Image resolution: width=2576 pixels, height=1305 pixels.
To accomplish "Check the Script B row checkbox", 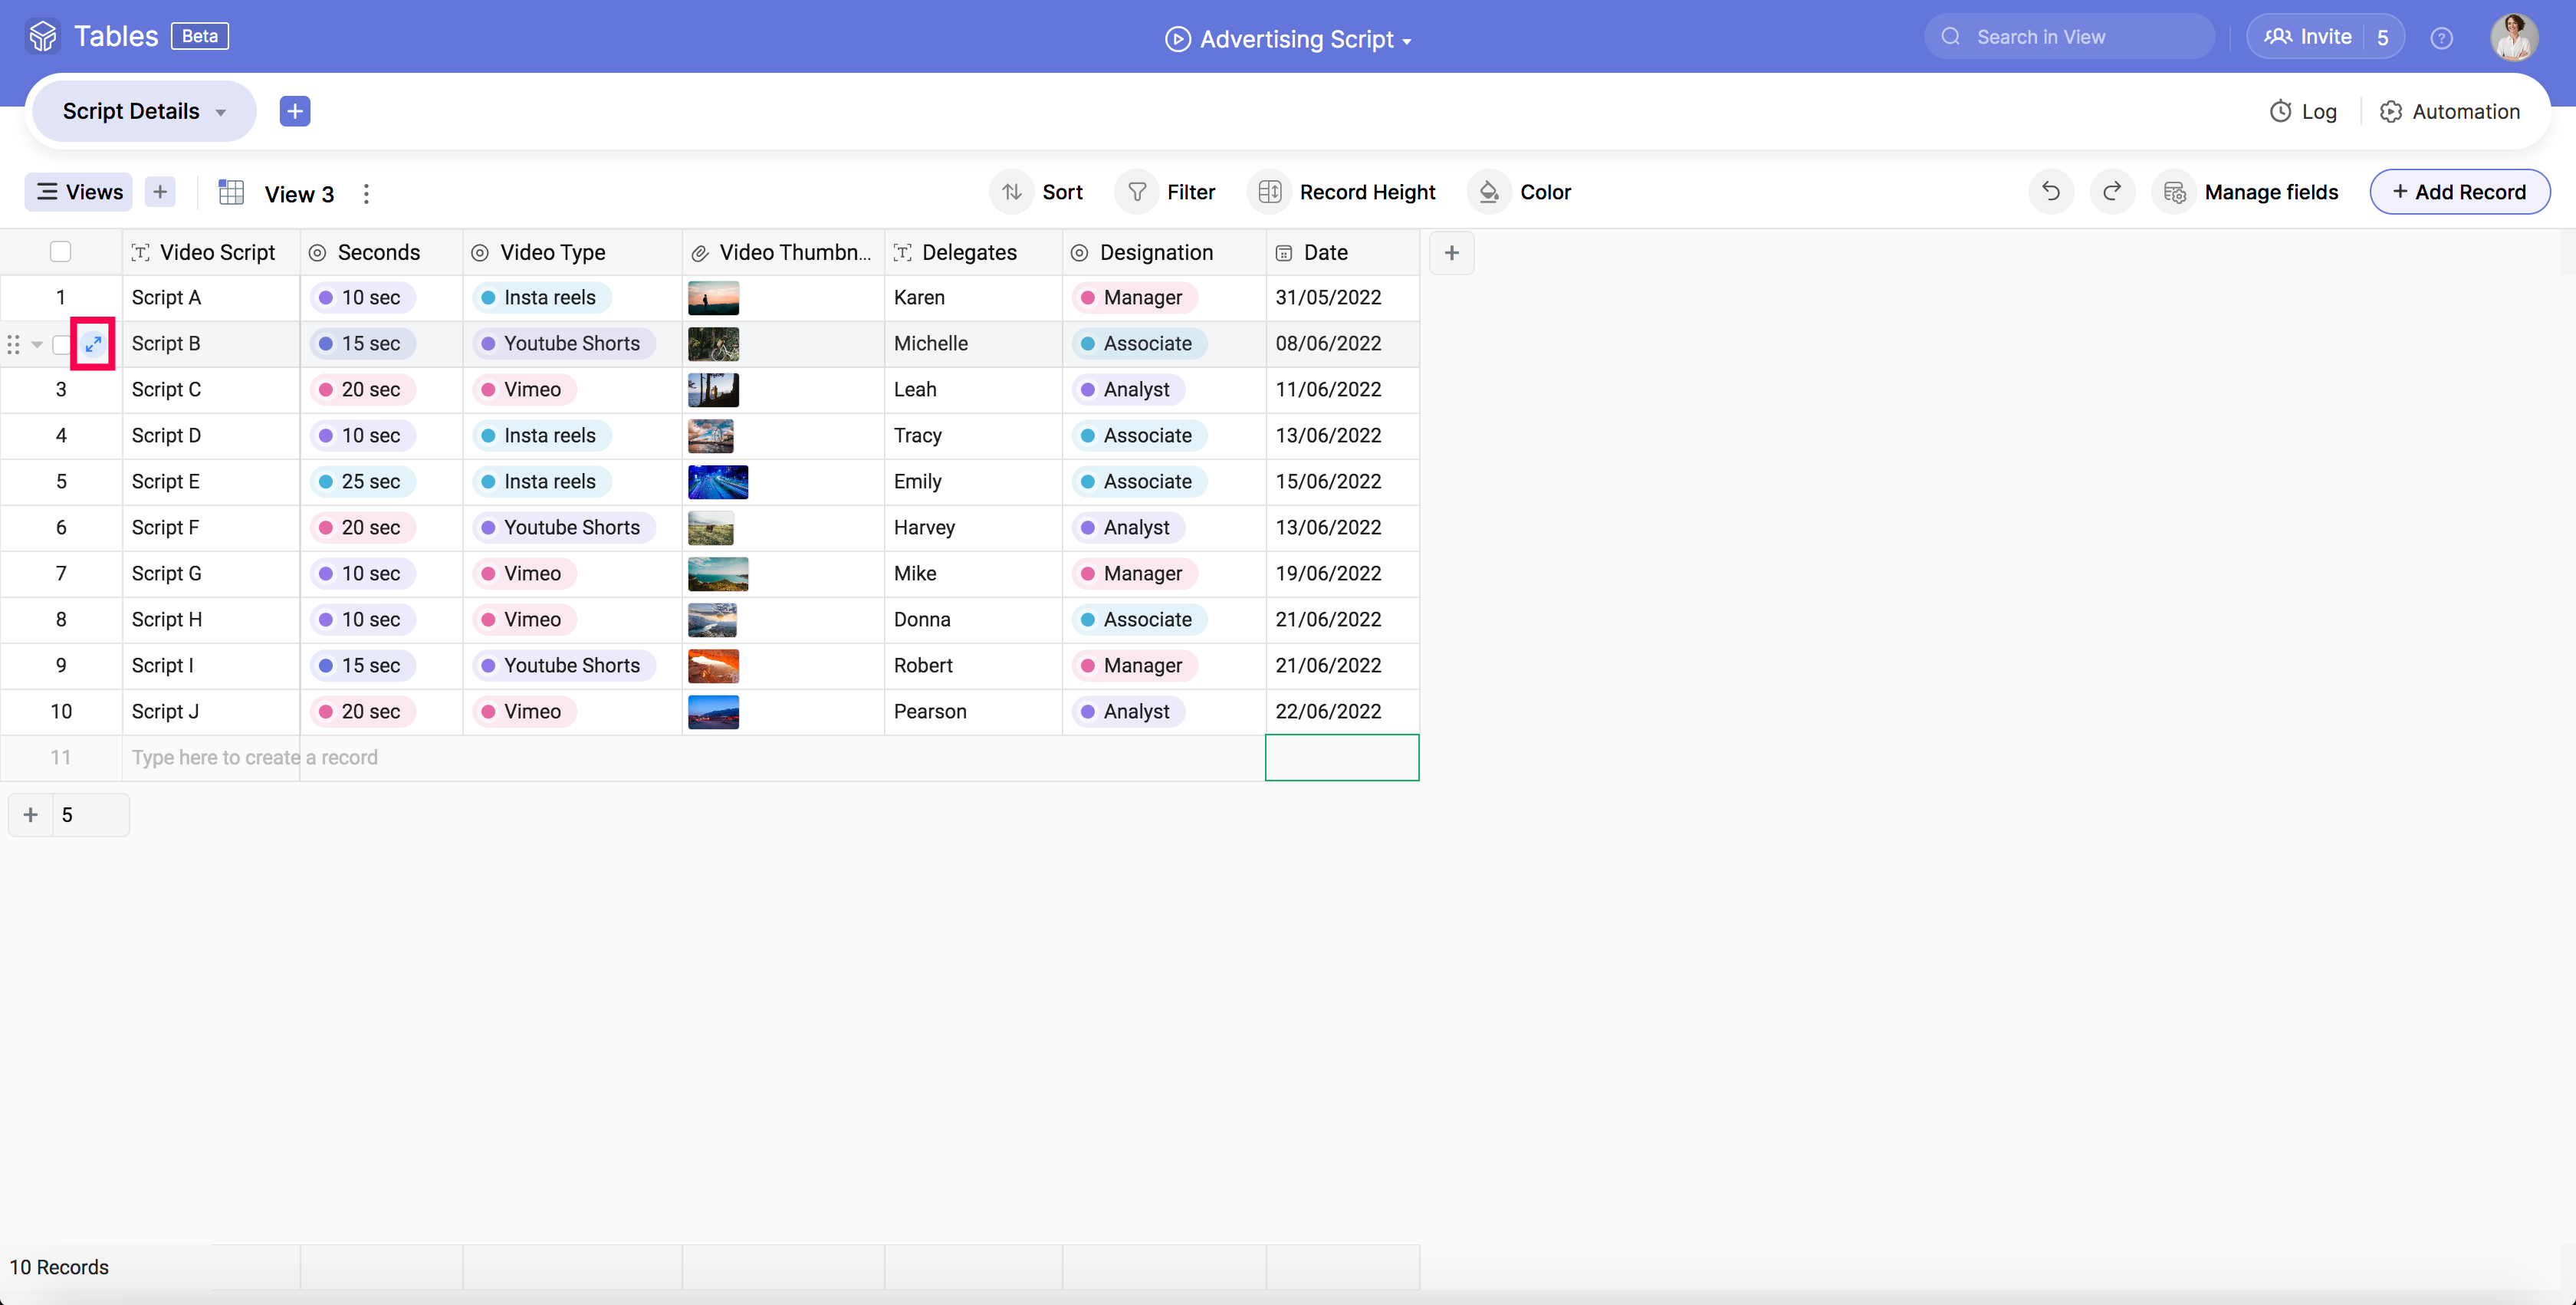I will coord(60,344).
